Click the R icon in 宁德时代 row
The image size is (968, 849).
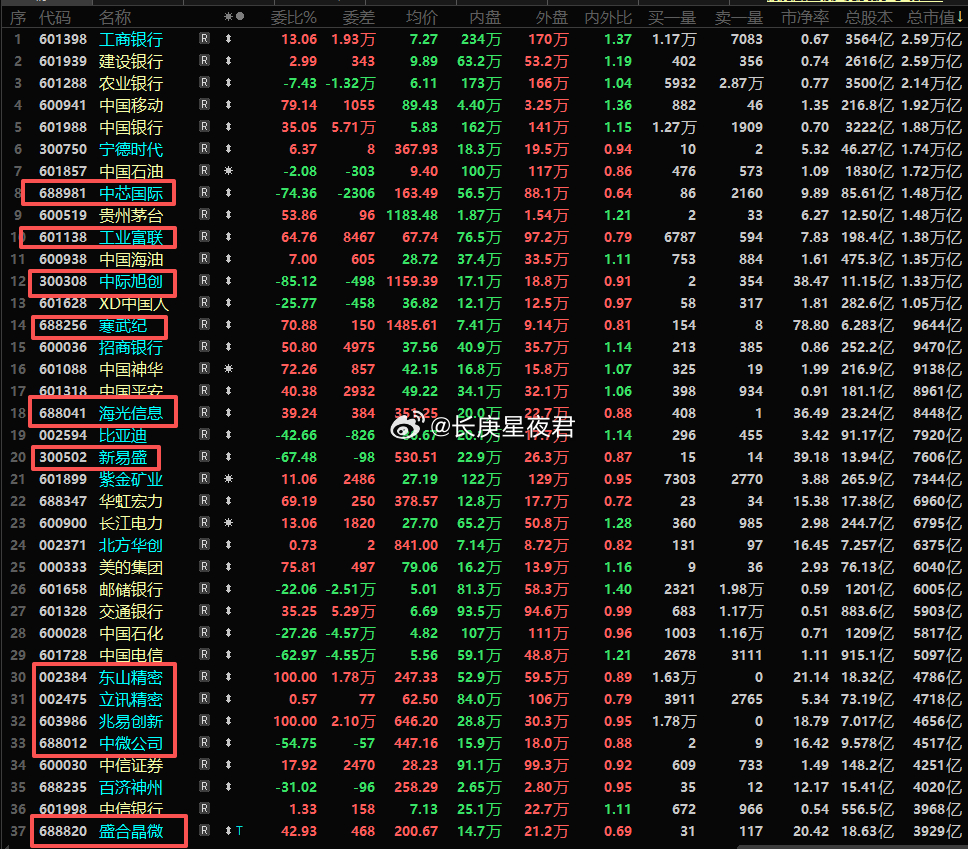coord(204,149)
